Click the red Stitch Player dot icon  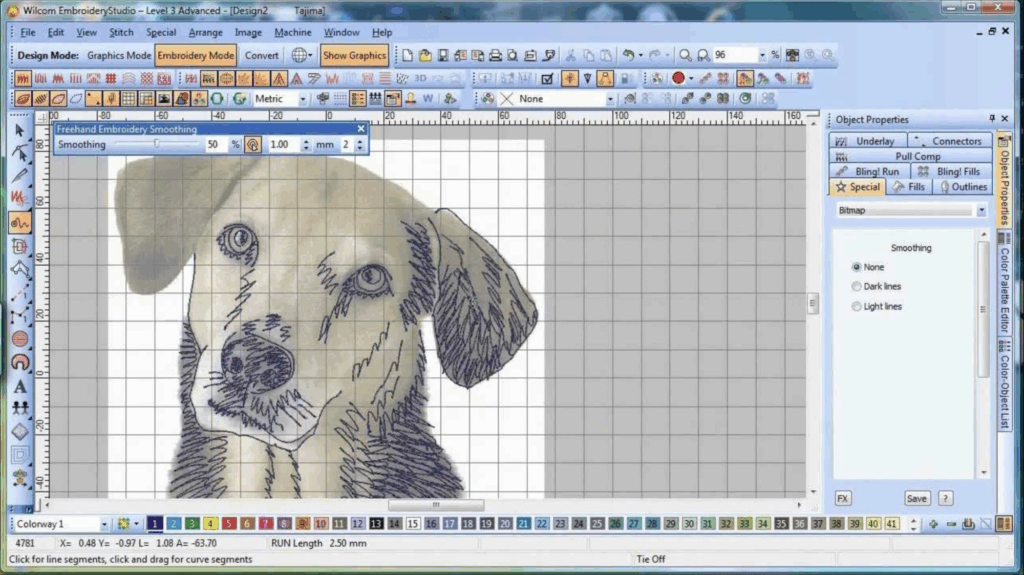click(x=679, y=78)
